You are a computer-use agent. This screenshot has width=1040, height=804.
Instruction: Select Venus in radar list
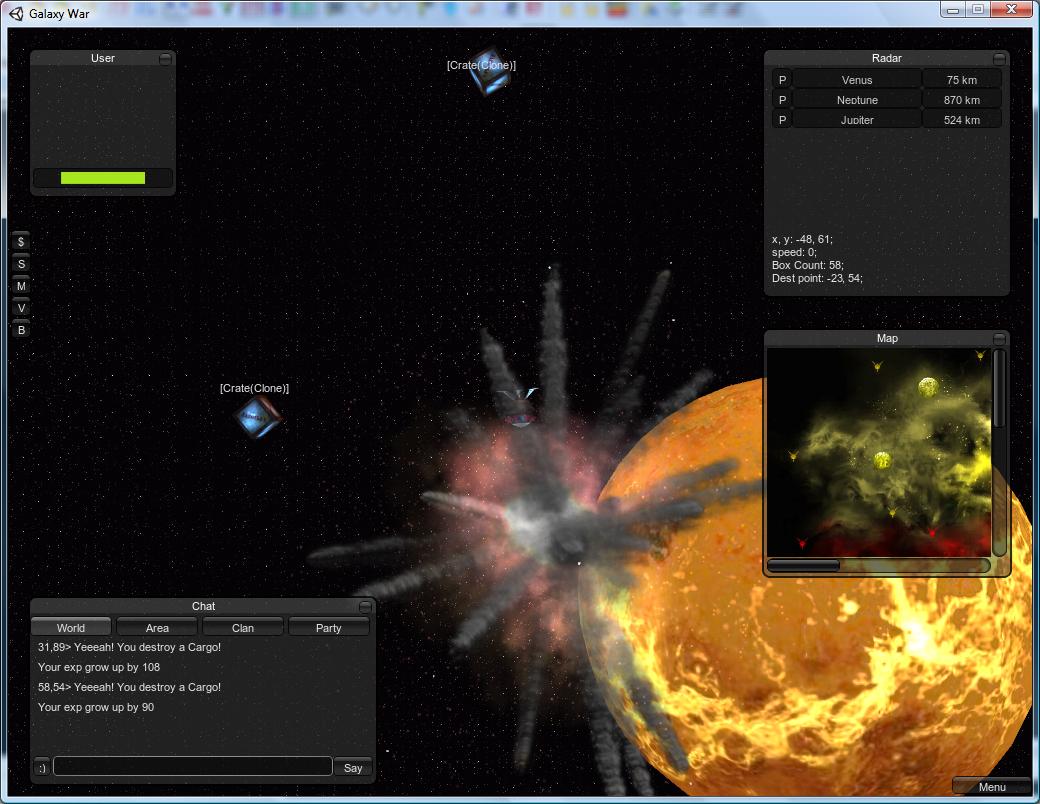point(857,80)
